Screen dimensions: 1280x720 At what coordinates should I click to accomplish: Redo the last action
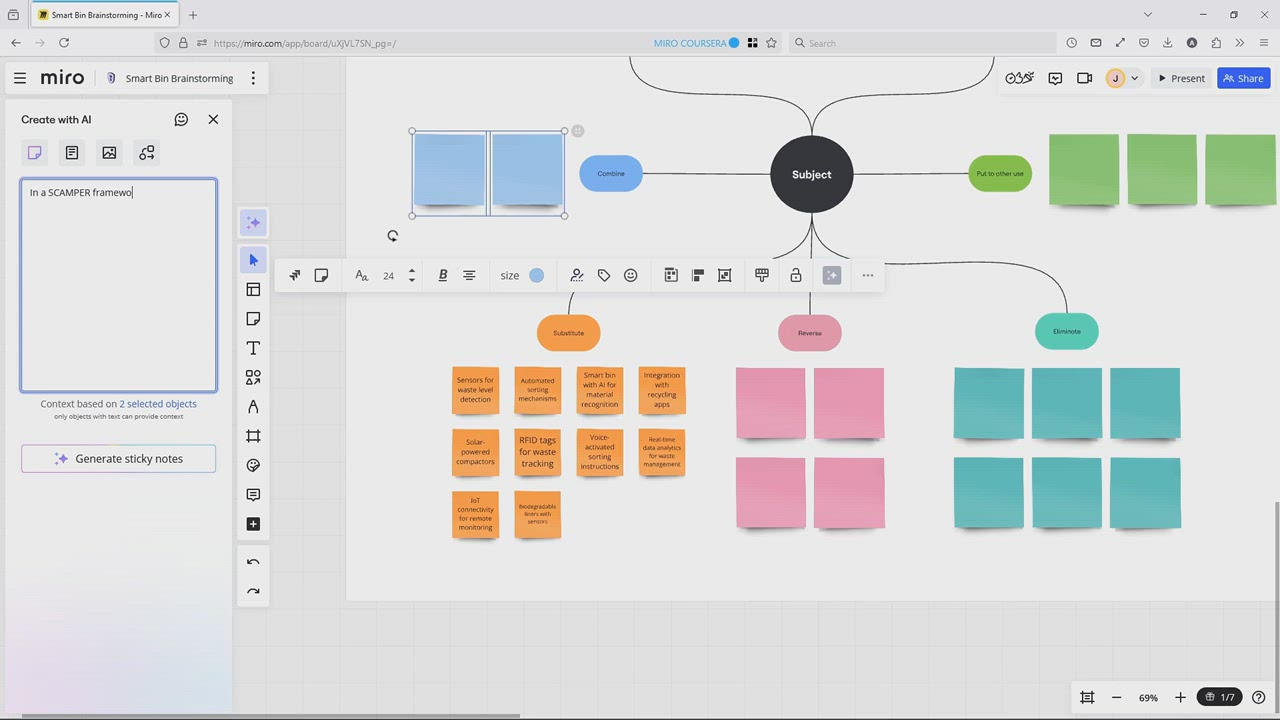[253, 592]
